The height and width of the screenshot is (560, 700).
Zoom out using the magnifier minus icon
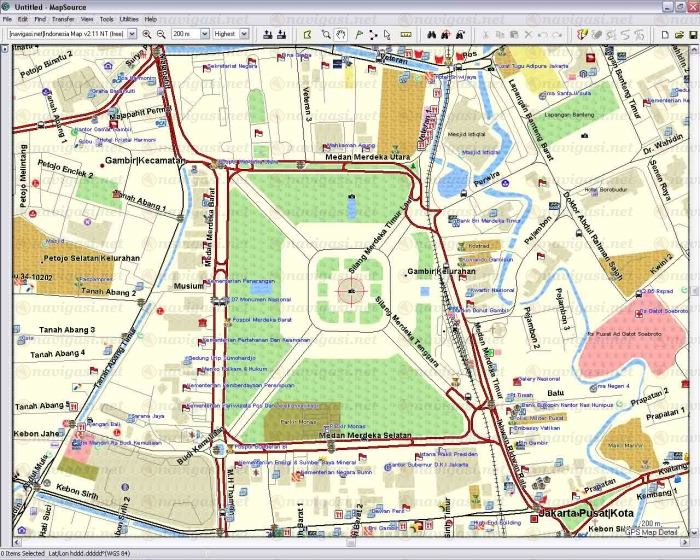coord(160,34)
